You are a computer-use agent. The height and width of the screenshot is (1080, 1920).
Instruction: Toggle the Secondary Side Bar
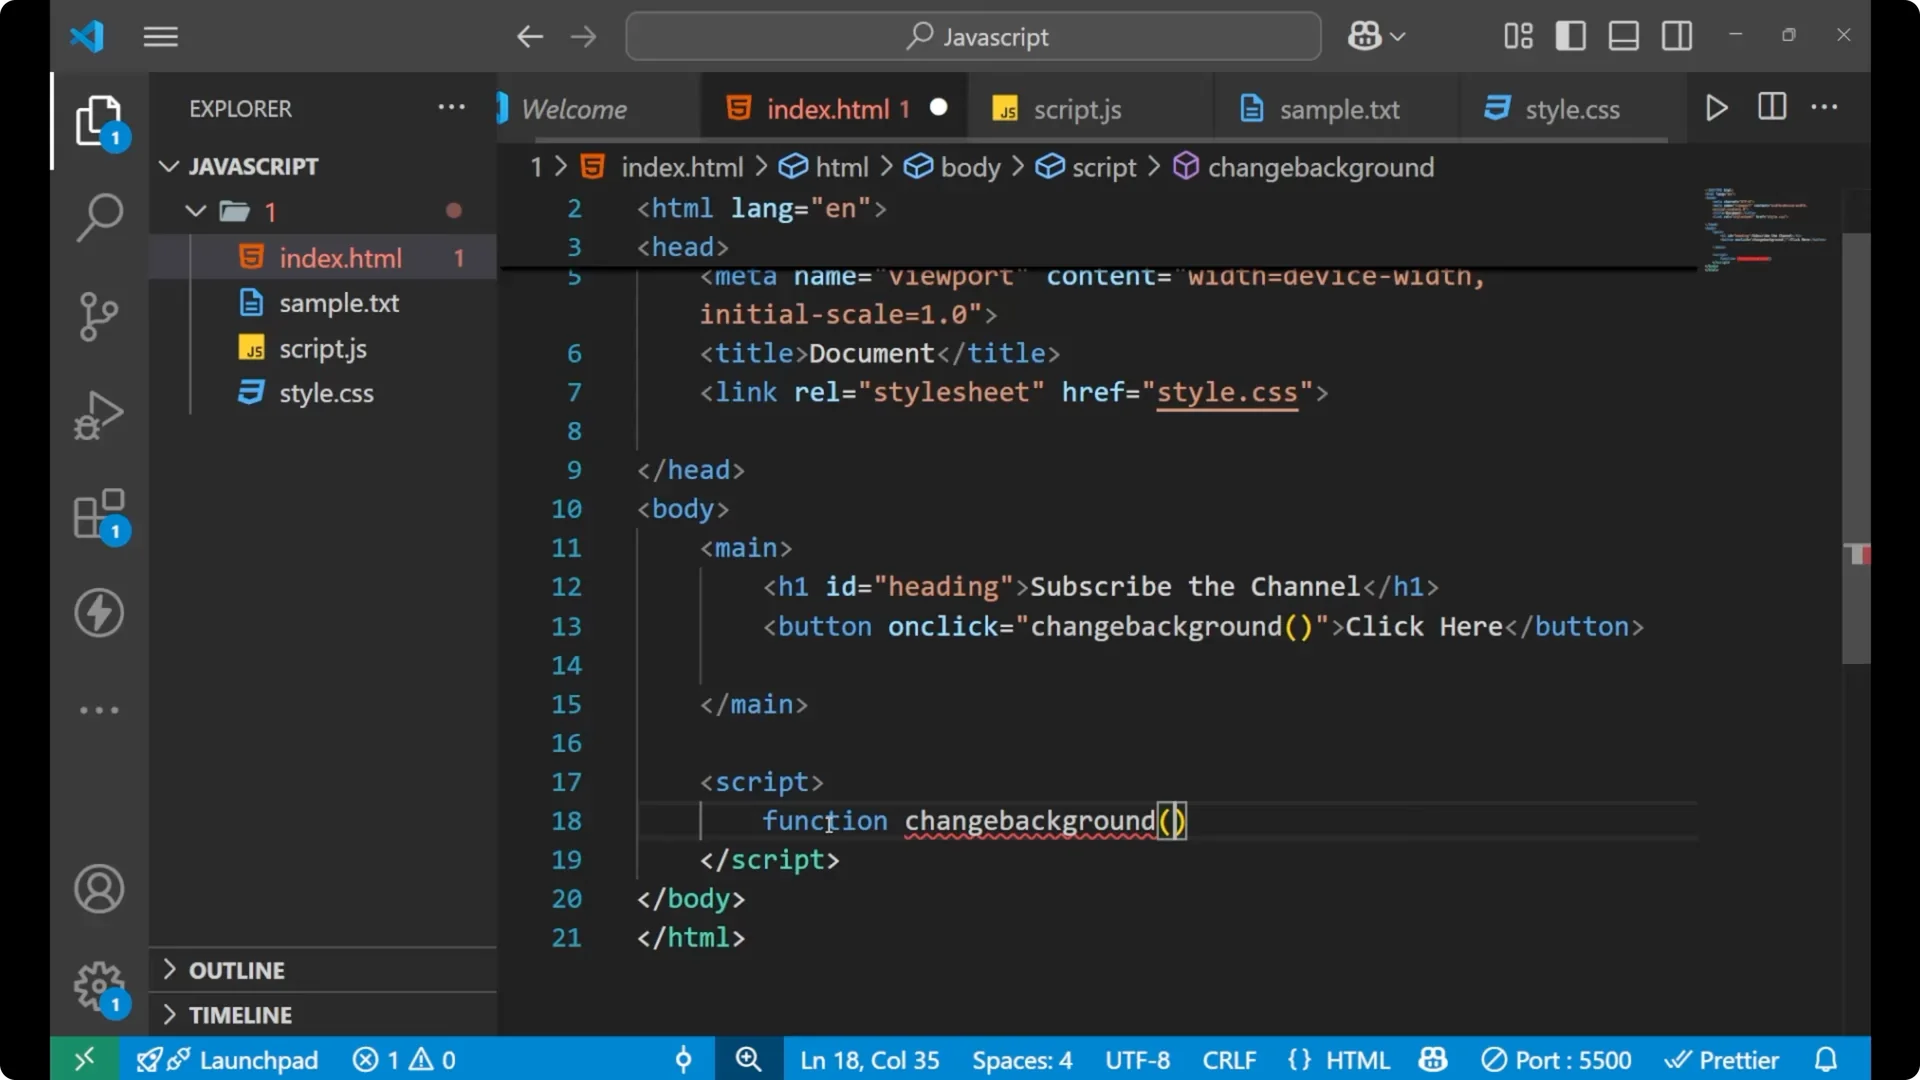click(1675, 35)
